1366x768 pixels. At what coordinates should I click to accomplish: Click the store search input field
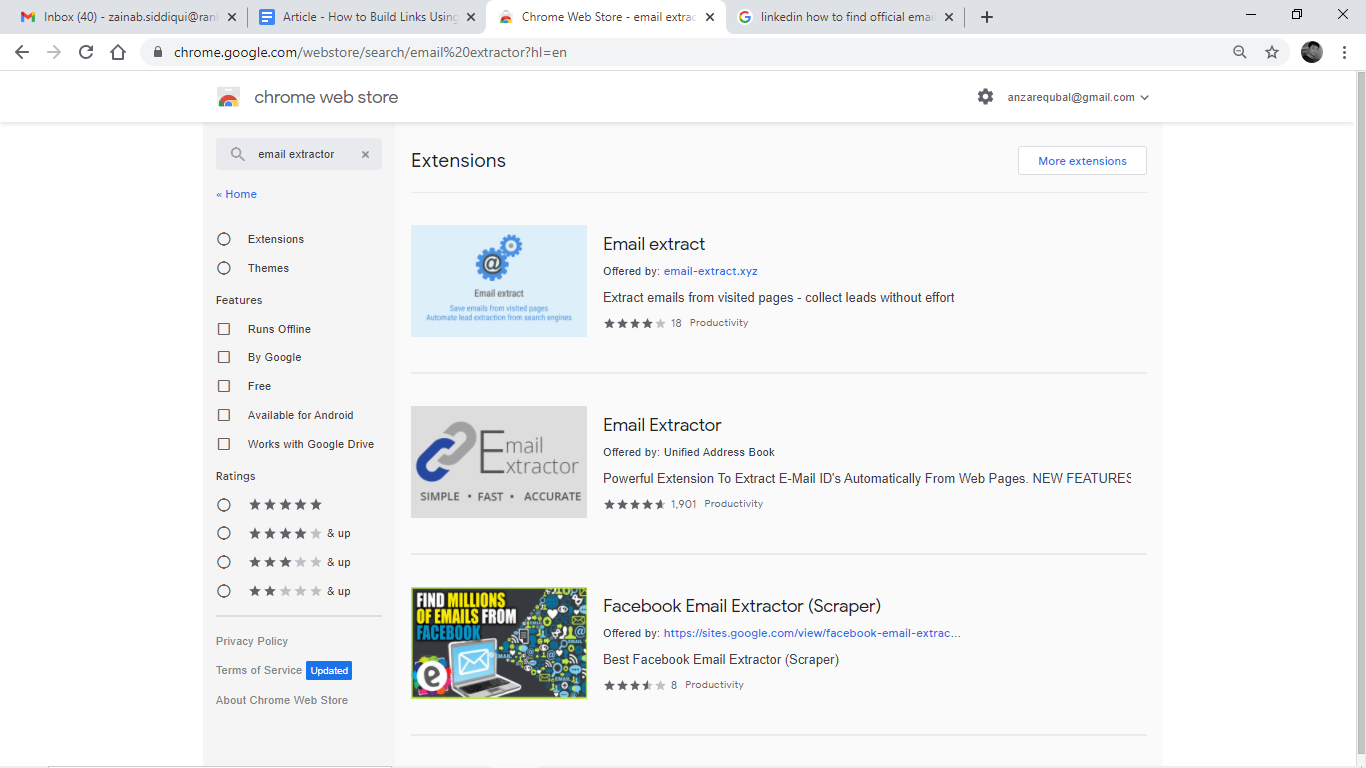(299, 154)
